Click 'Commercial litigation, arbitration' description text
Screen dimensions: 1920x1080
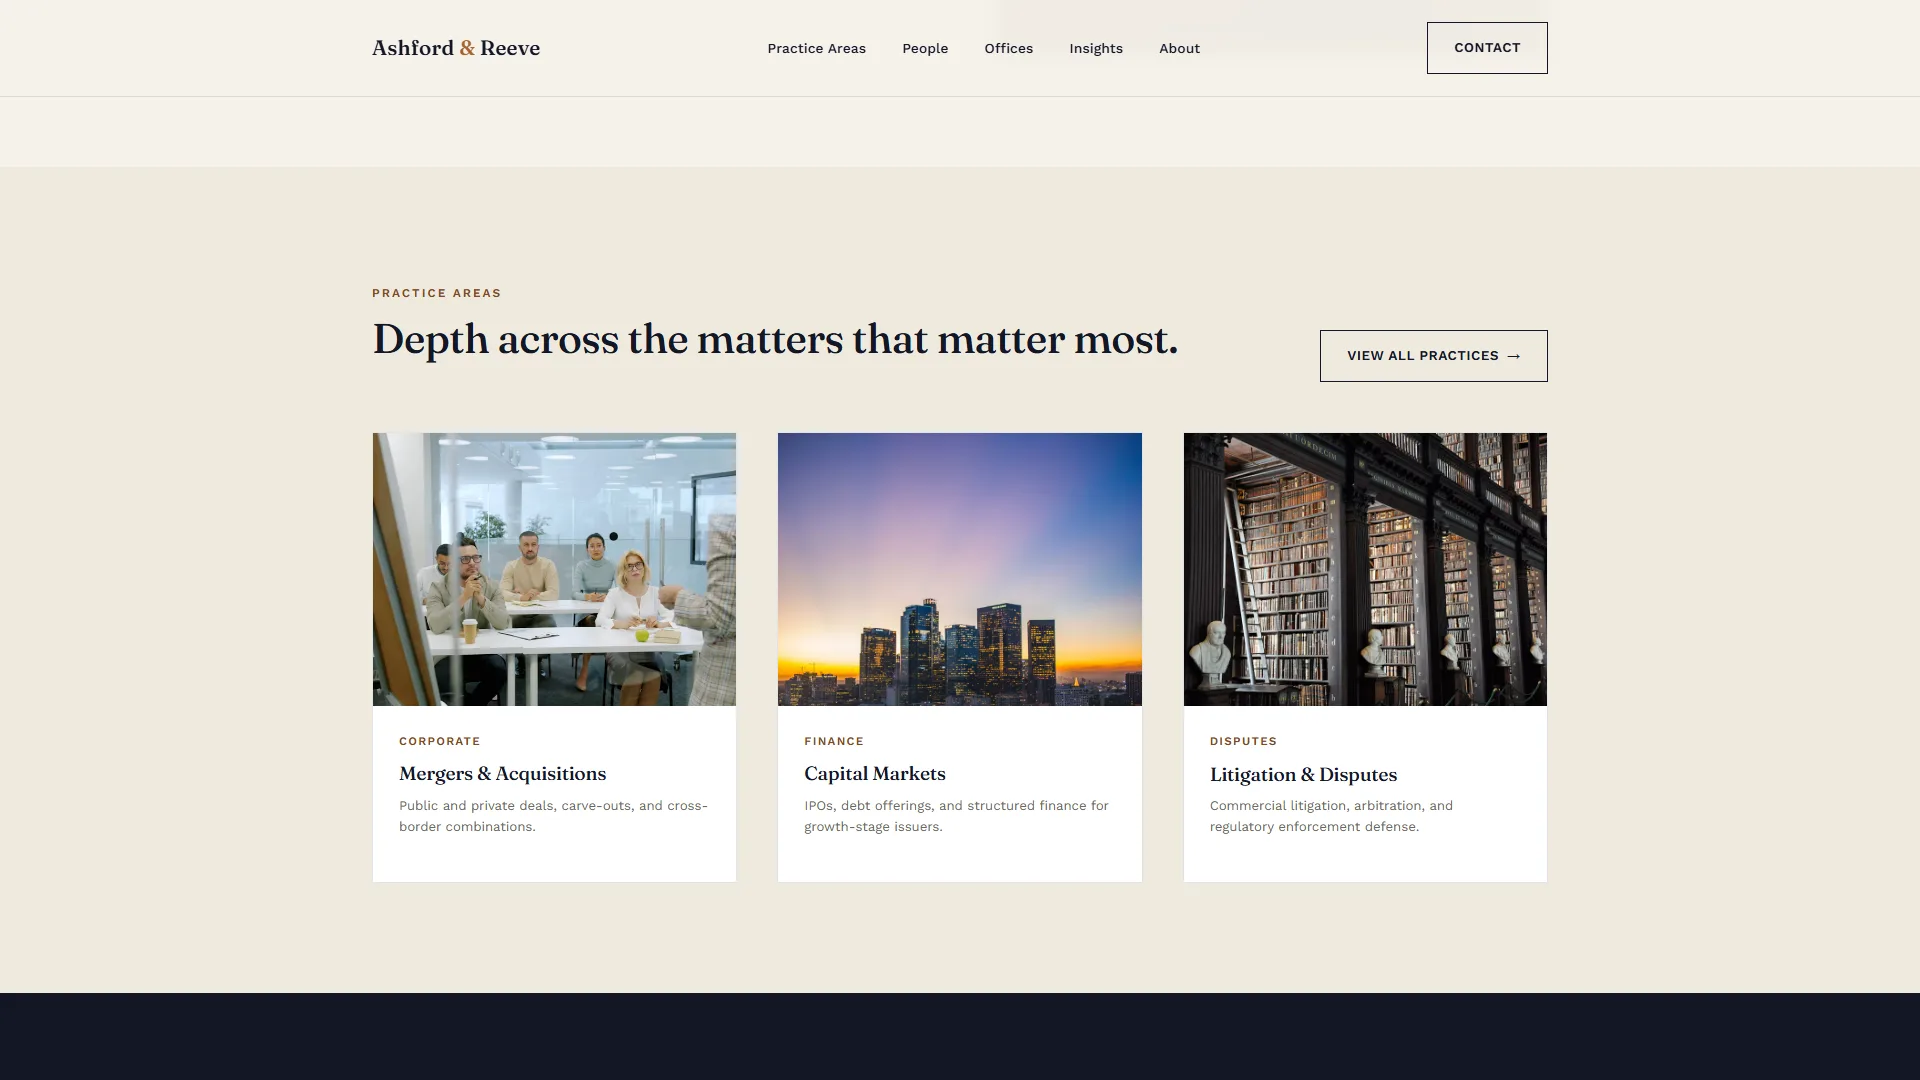click(1331, 816)
